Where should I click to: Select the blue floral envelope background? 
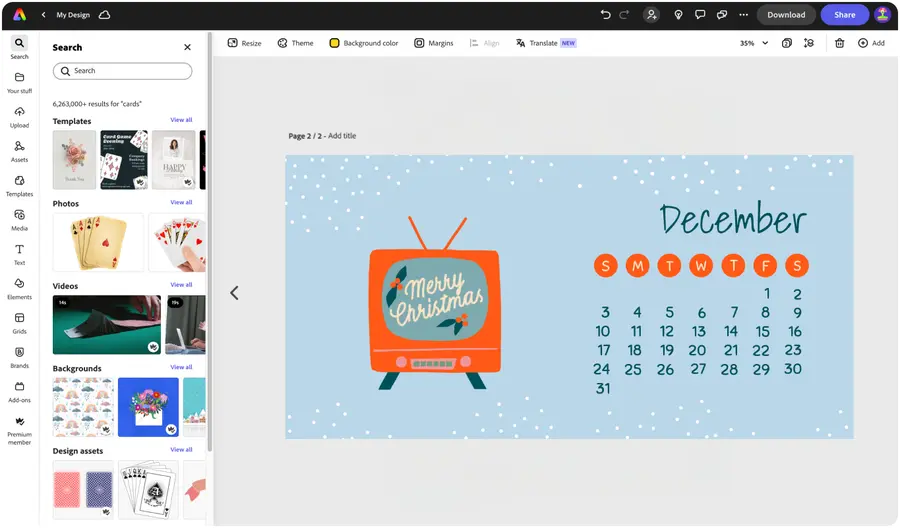pyautogui.click(x=148, y=407)
